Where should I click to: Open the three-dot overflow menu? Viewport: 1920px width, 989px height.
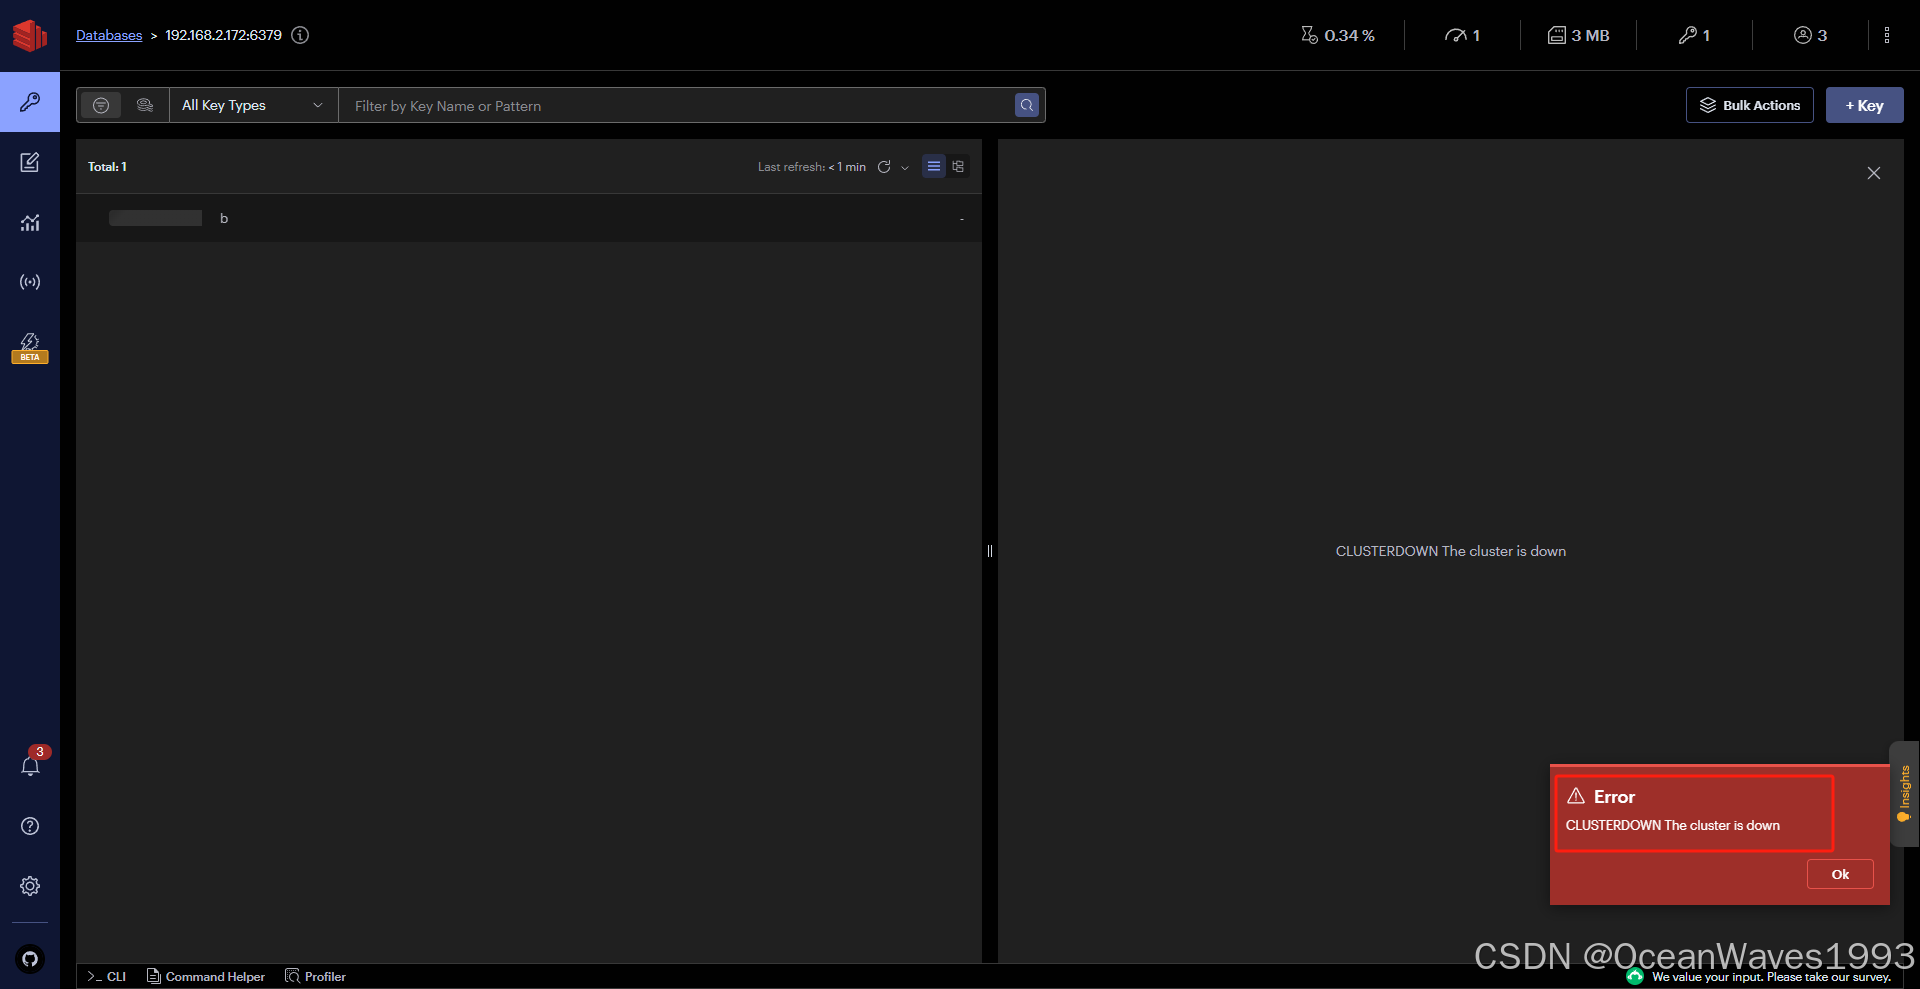click(1886, 35)
